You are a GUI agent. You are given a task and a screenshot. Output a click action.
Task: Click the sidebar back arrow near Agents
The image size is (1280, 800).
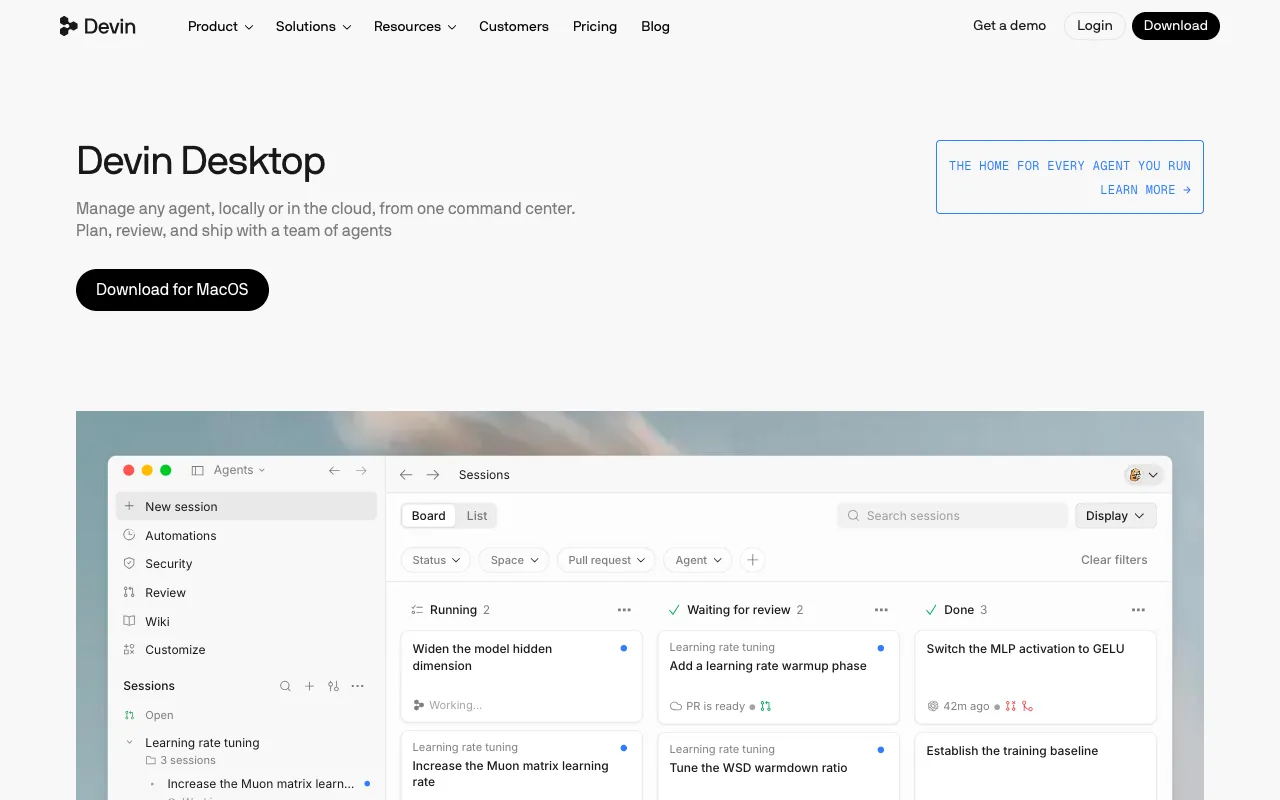coord(335,470)
